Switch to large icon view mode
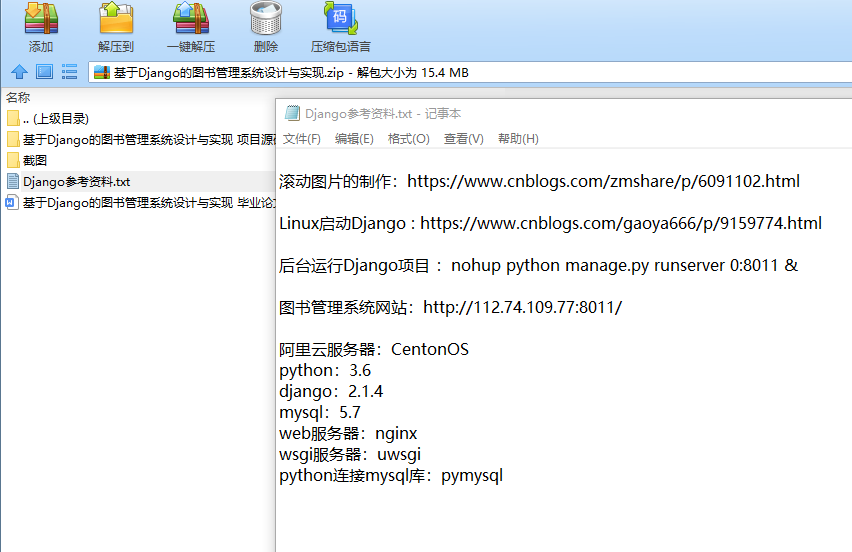This screenshot has width=852, height=552. pyautogui.click(x=45, y=72)
